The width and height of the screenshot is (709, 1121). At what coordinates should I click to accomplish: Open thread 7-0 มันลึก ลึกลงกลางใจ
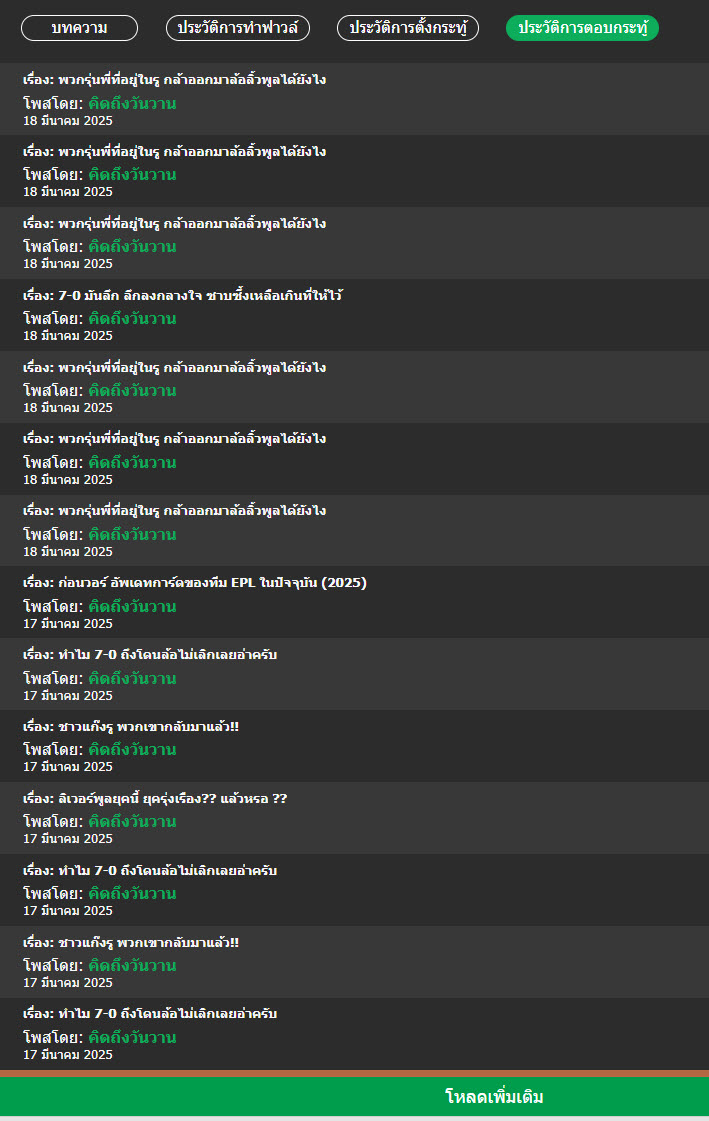[x=182, y=295]
